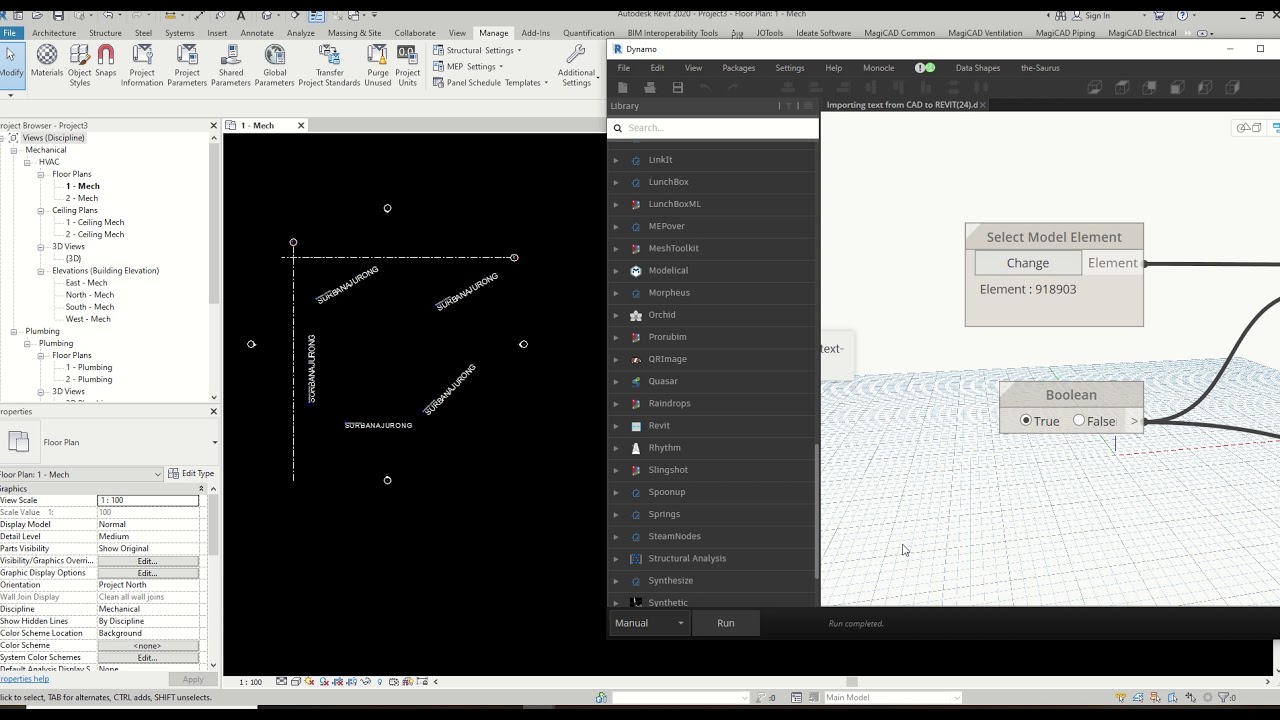Collapse the Mechanical node in Project Browser
Image resolution: width=1280 pixels, height=720 pixels.
click(14, 150)
